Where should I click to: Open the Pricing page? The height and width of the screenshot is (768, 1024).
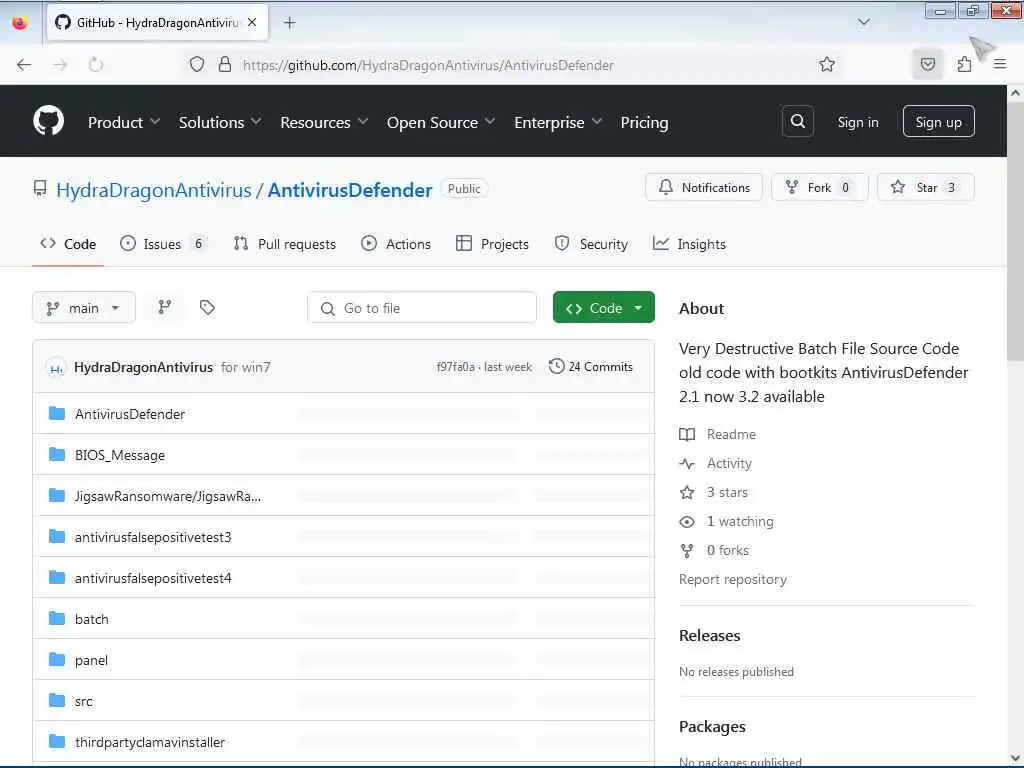click(644, 122)
